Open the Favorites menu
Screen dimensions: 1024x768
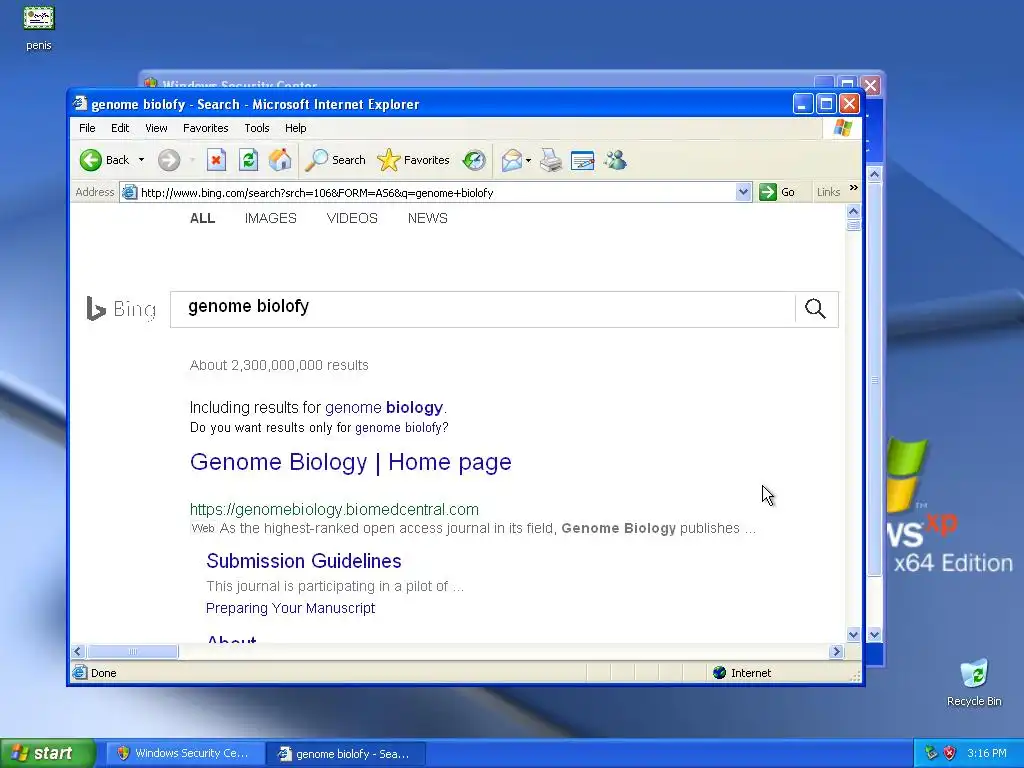pyautogui.click(x=206, y=128)
